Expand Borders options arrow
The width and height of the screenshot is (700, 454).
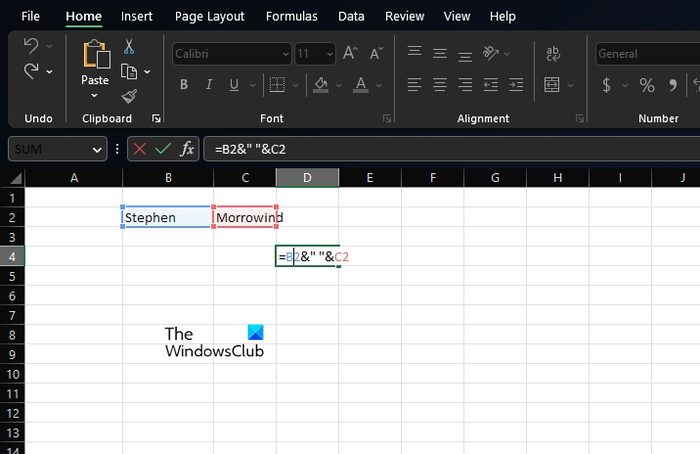coord(296,85)
